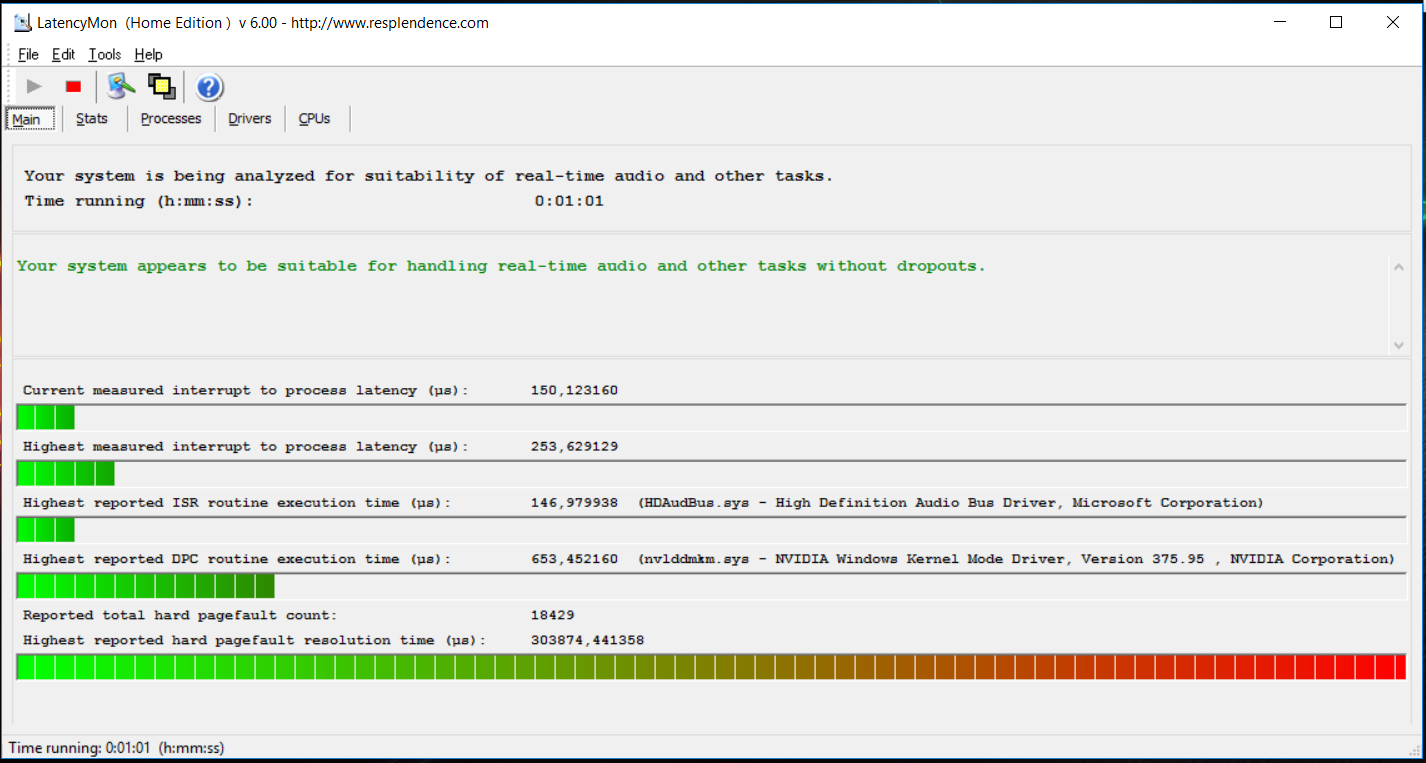
Task: Click the 0:01:01 time running value
Action: pyautogui.click(x=569, y=201)
